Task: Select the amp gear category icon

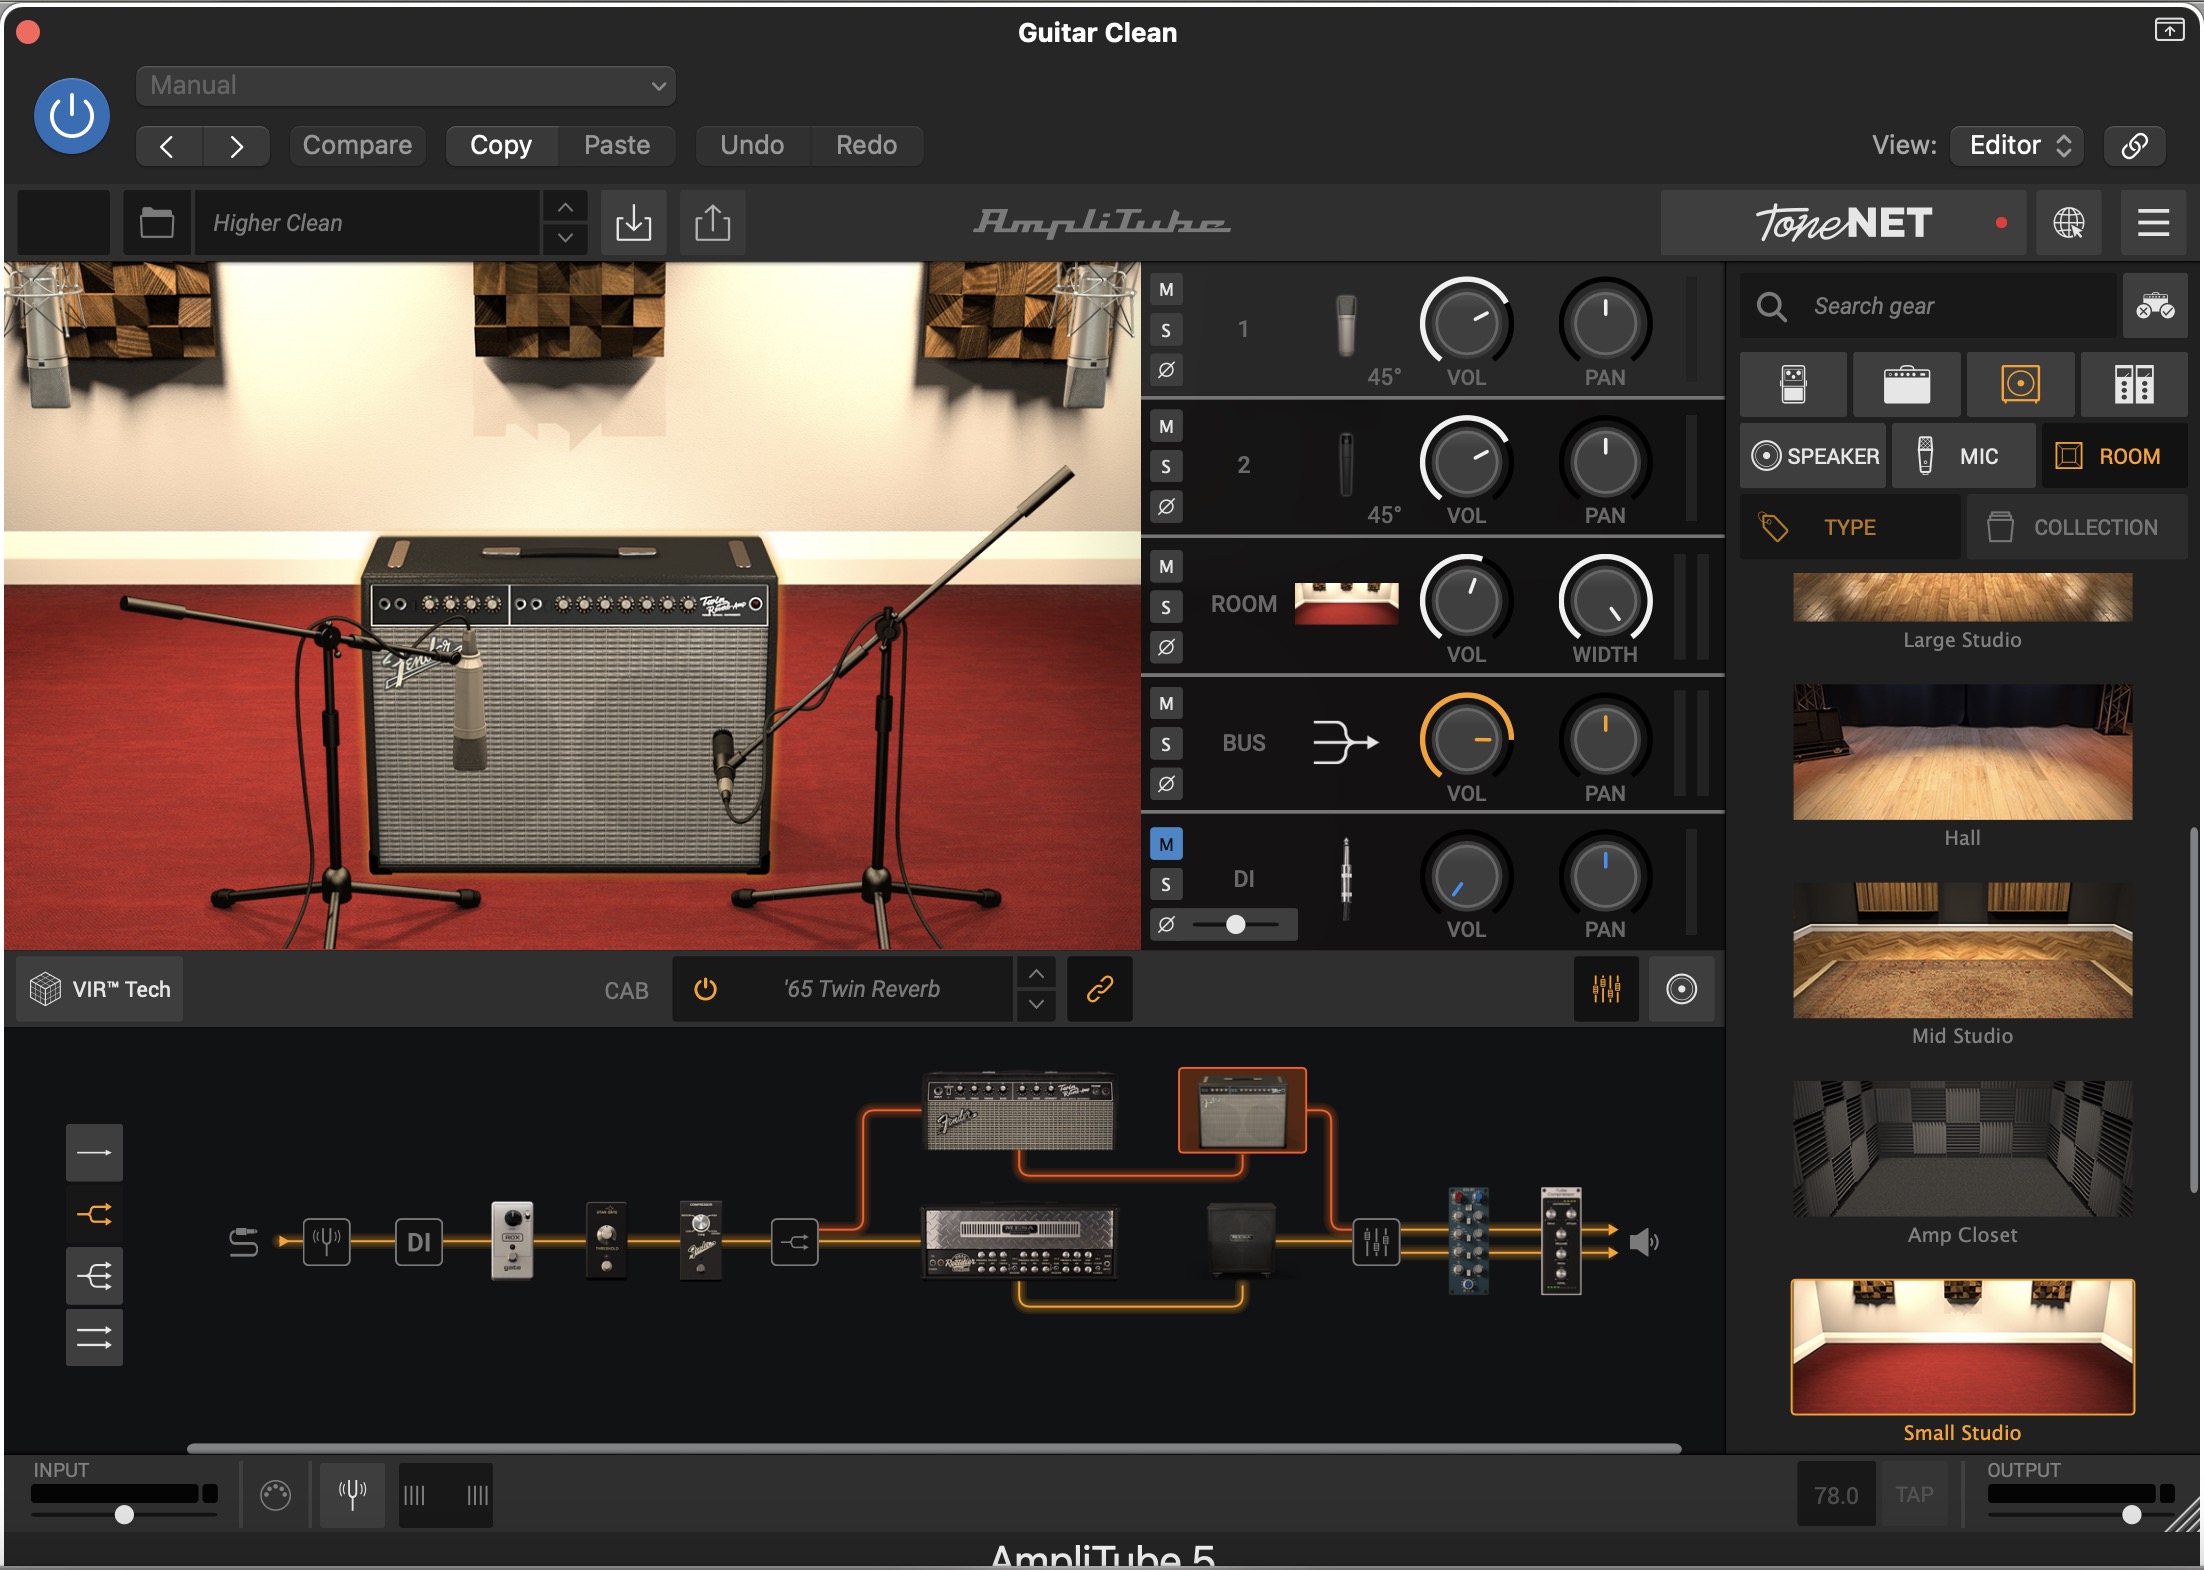Action: click(1906, 384)
